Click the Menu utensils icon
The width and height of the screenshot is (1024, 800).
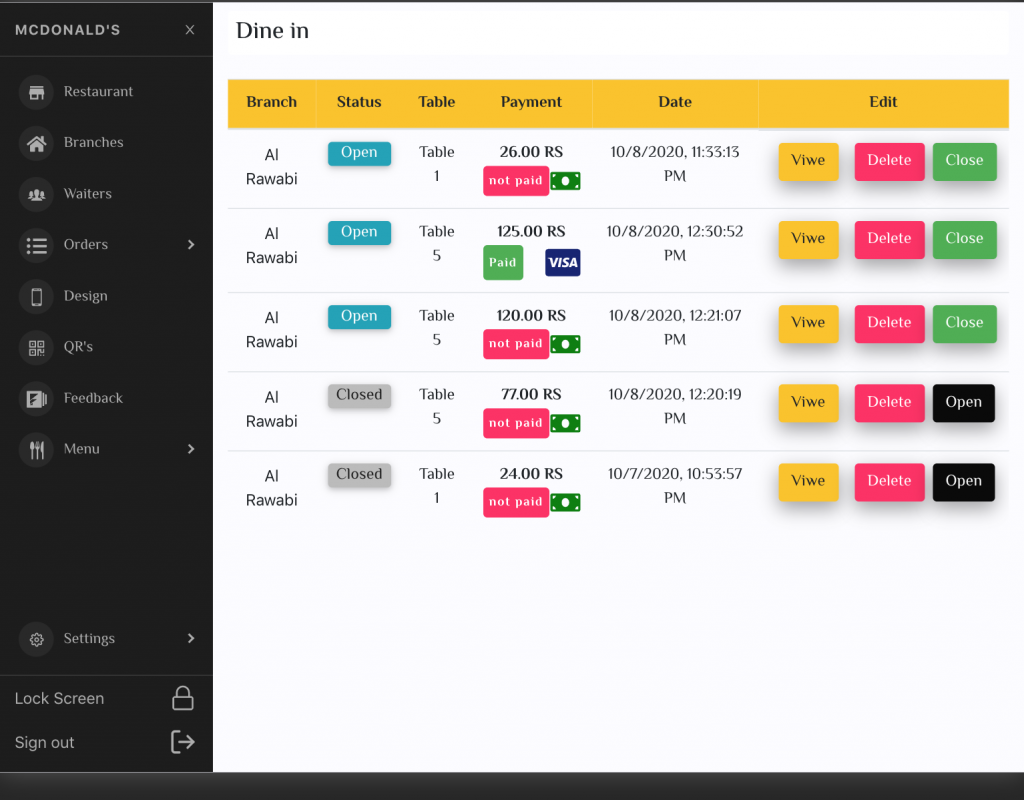tap(37, 449)
